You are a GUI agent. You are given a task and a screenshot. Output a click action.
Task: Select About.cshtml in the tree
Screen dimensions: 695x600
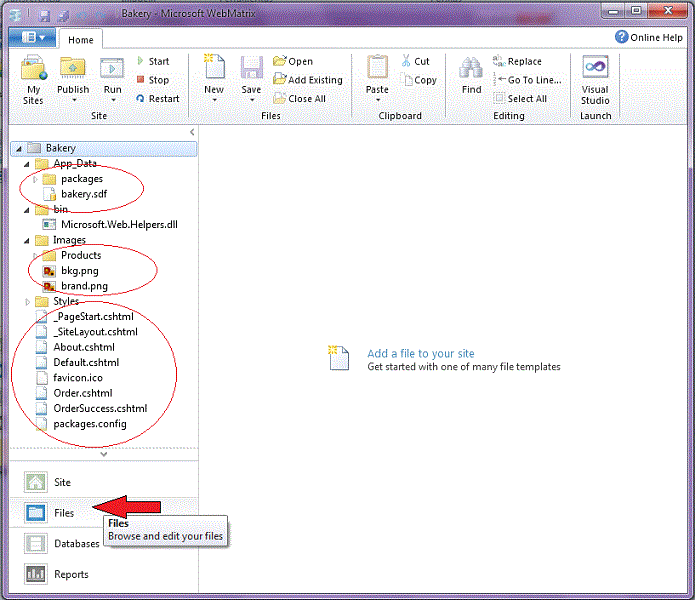(84, 347)
